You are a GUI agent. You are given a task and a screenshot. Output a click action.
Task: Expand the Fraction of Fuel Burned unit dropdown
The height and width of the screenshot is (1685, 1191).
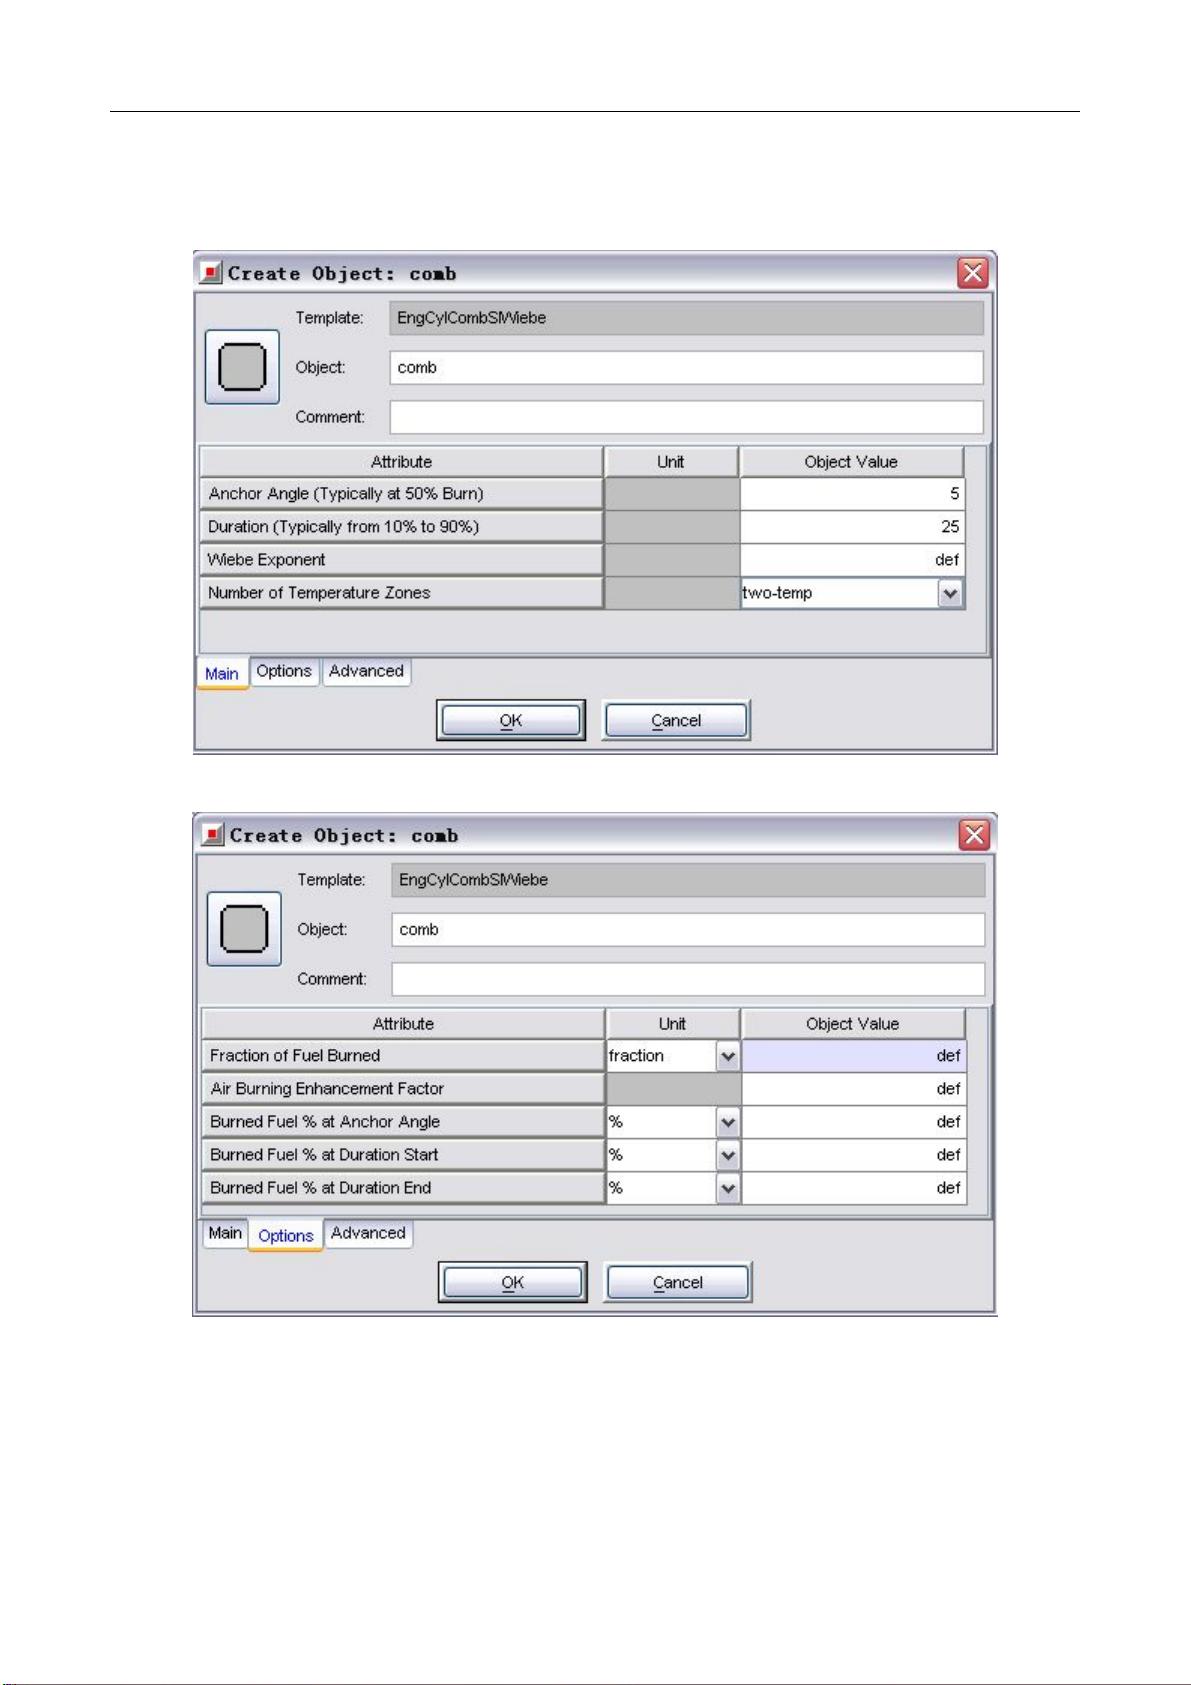[728, 1056]
